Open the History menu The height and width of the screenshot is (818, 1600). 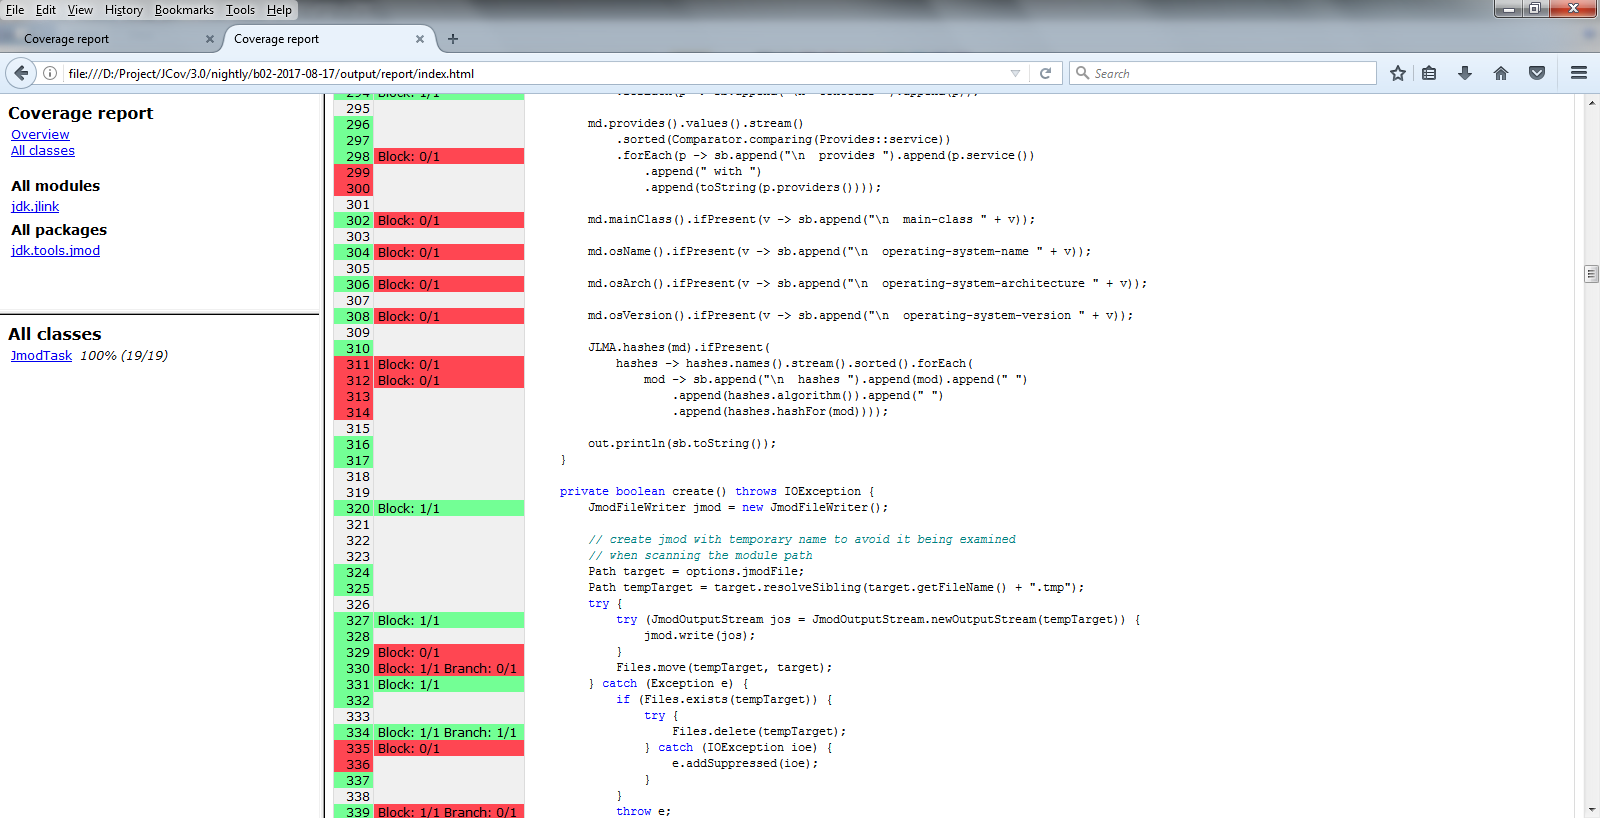pos(123,10)
